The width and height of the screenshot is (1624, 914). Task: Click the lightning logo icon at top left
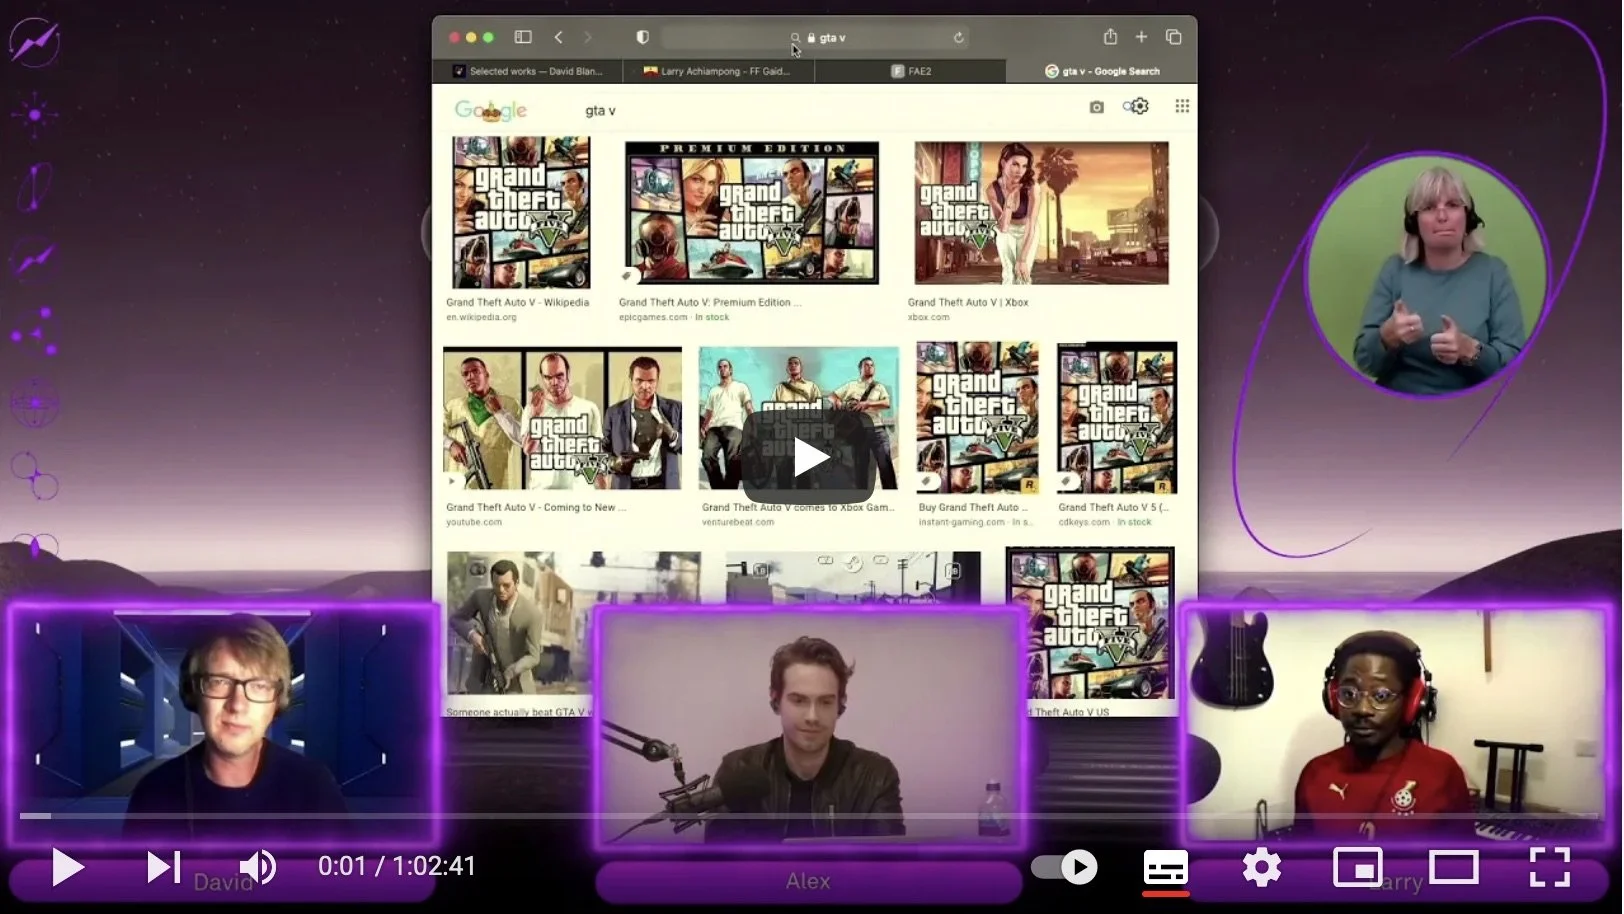click(x=34, y=42)
